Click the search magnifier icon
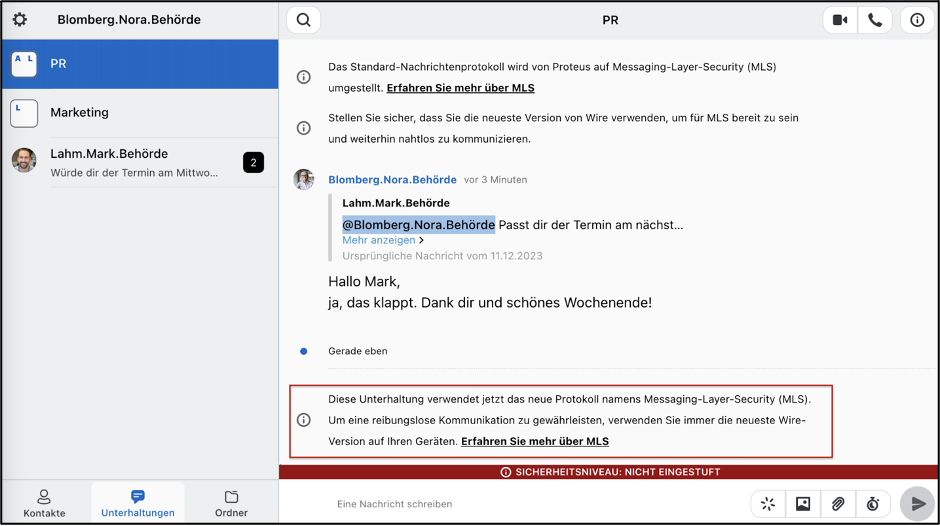The image size is (940, 526). pos(303,20)
